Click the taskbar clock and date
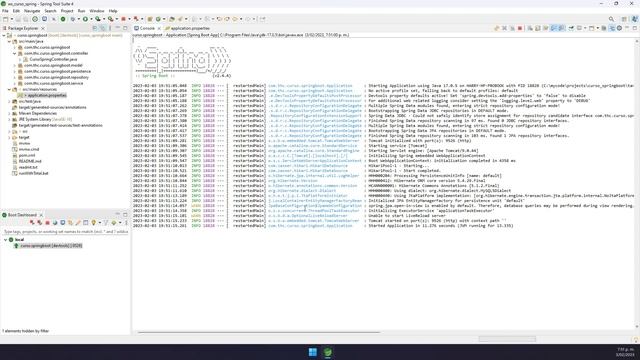The height and width of the screenshot is (360, 640). 625,352
